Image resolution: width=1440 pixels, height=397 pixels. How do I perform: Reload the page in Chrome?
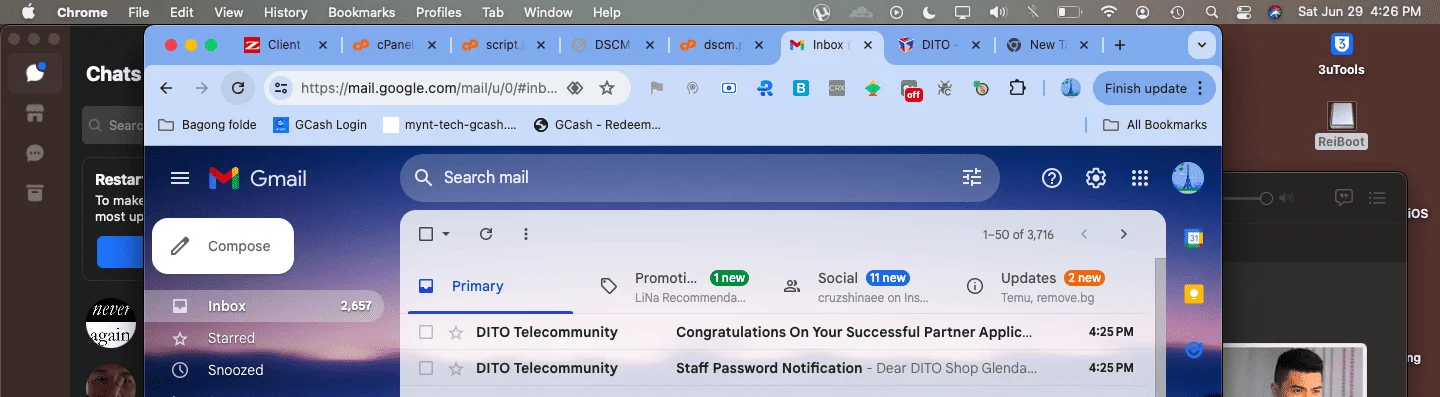pos(238,88)
